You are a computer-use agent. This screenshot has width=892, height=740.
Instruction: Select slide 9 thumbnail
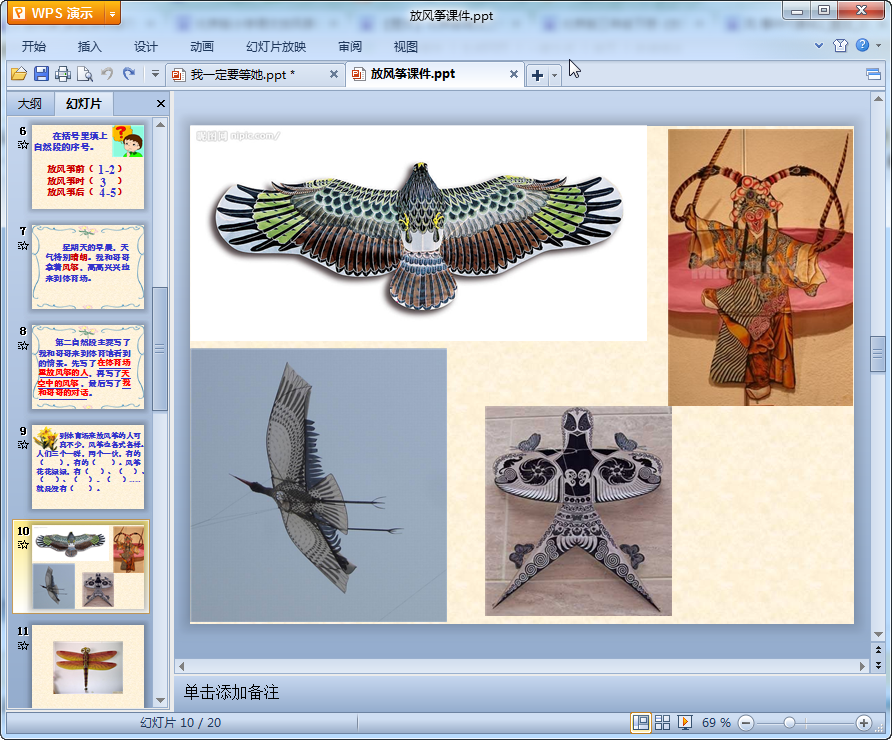point(88,467)
